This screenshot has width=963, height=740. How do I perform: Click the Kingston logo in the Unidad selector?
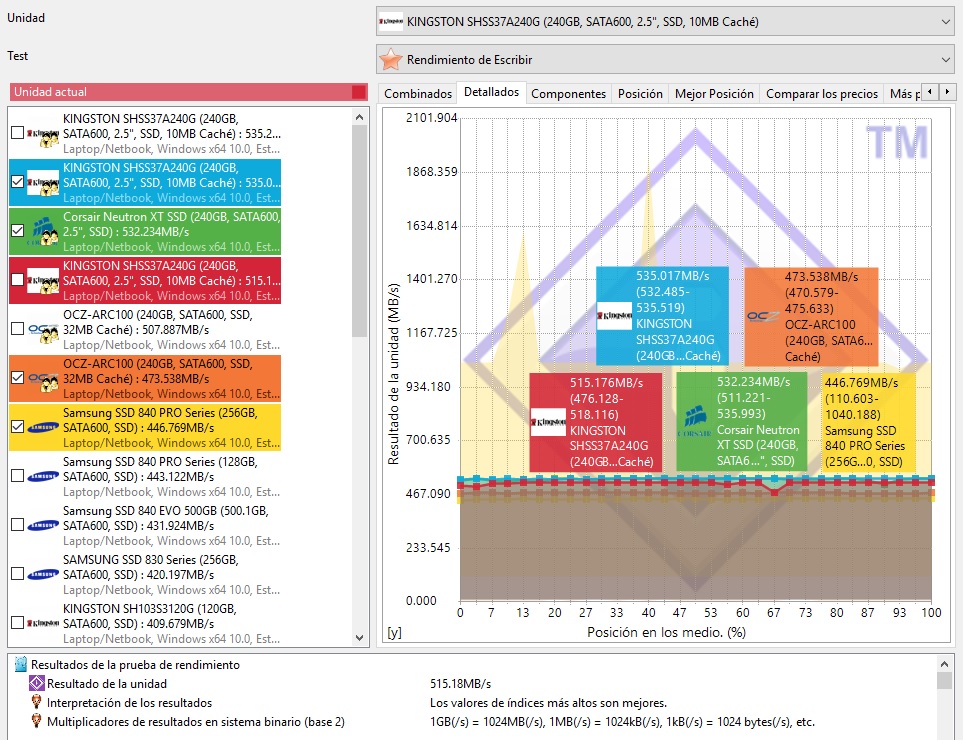[392, 20]
